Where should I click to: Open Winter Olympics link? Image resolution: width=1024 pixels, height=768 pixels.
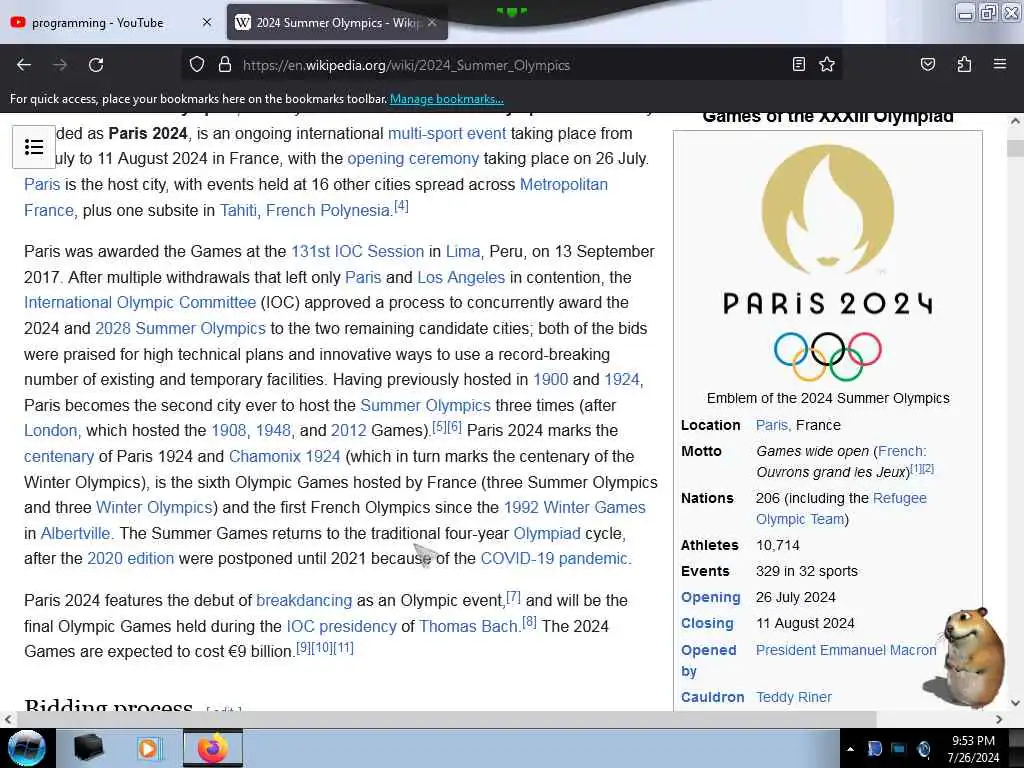[154, 507]
